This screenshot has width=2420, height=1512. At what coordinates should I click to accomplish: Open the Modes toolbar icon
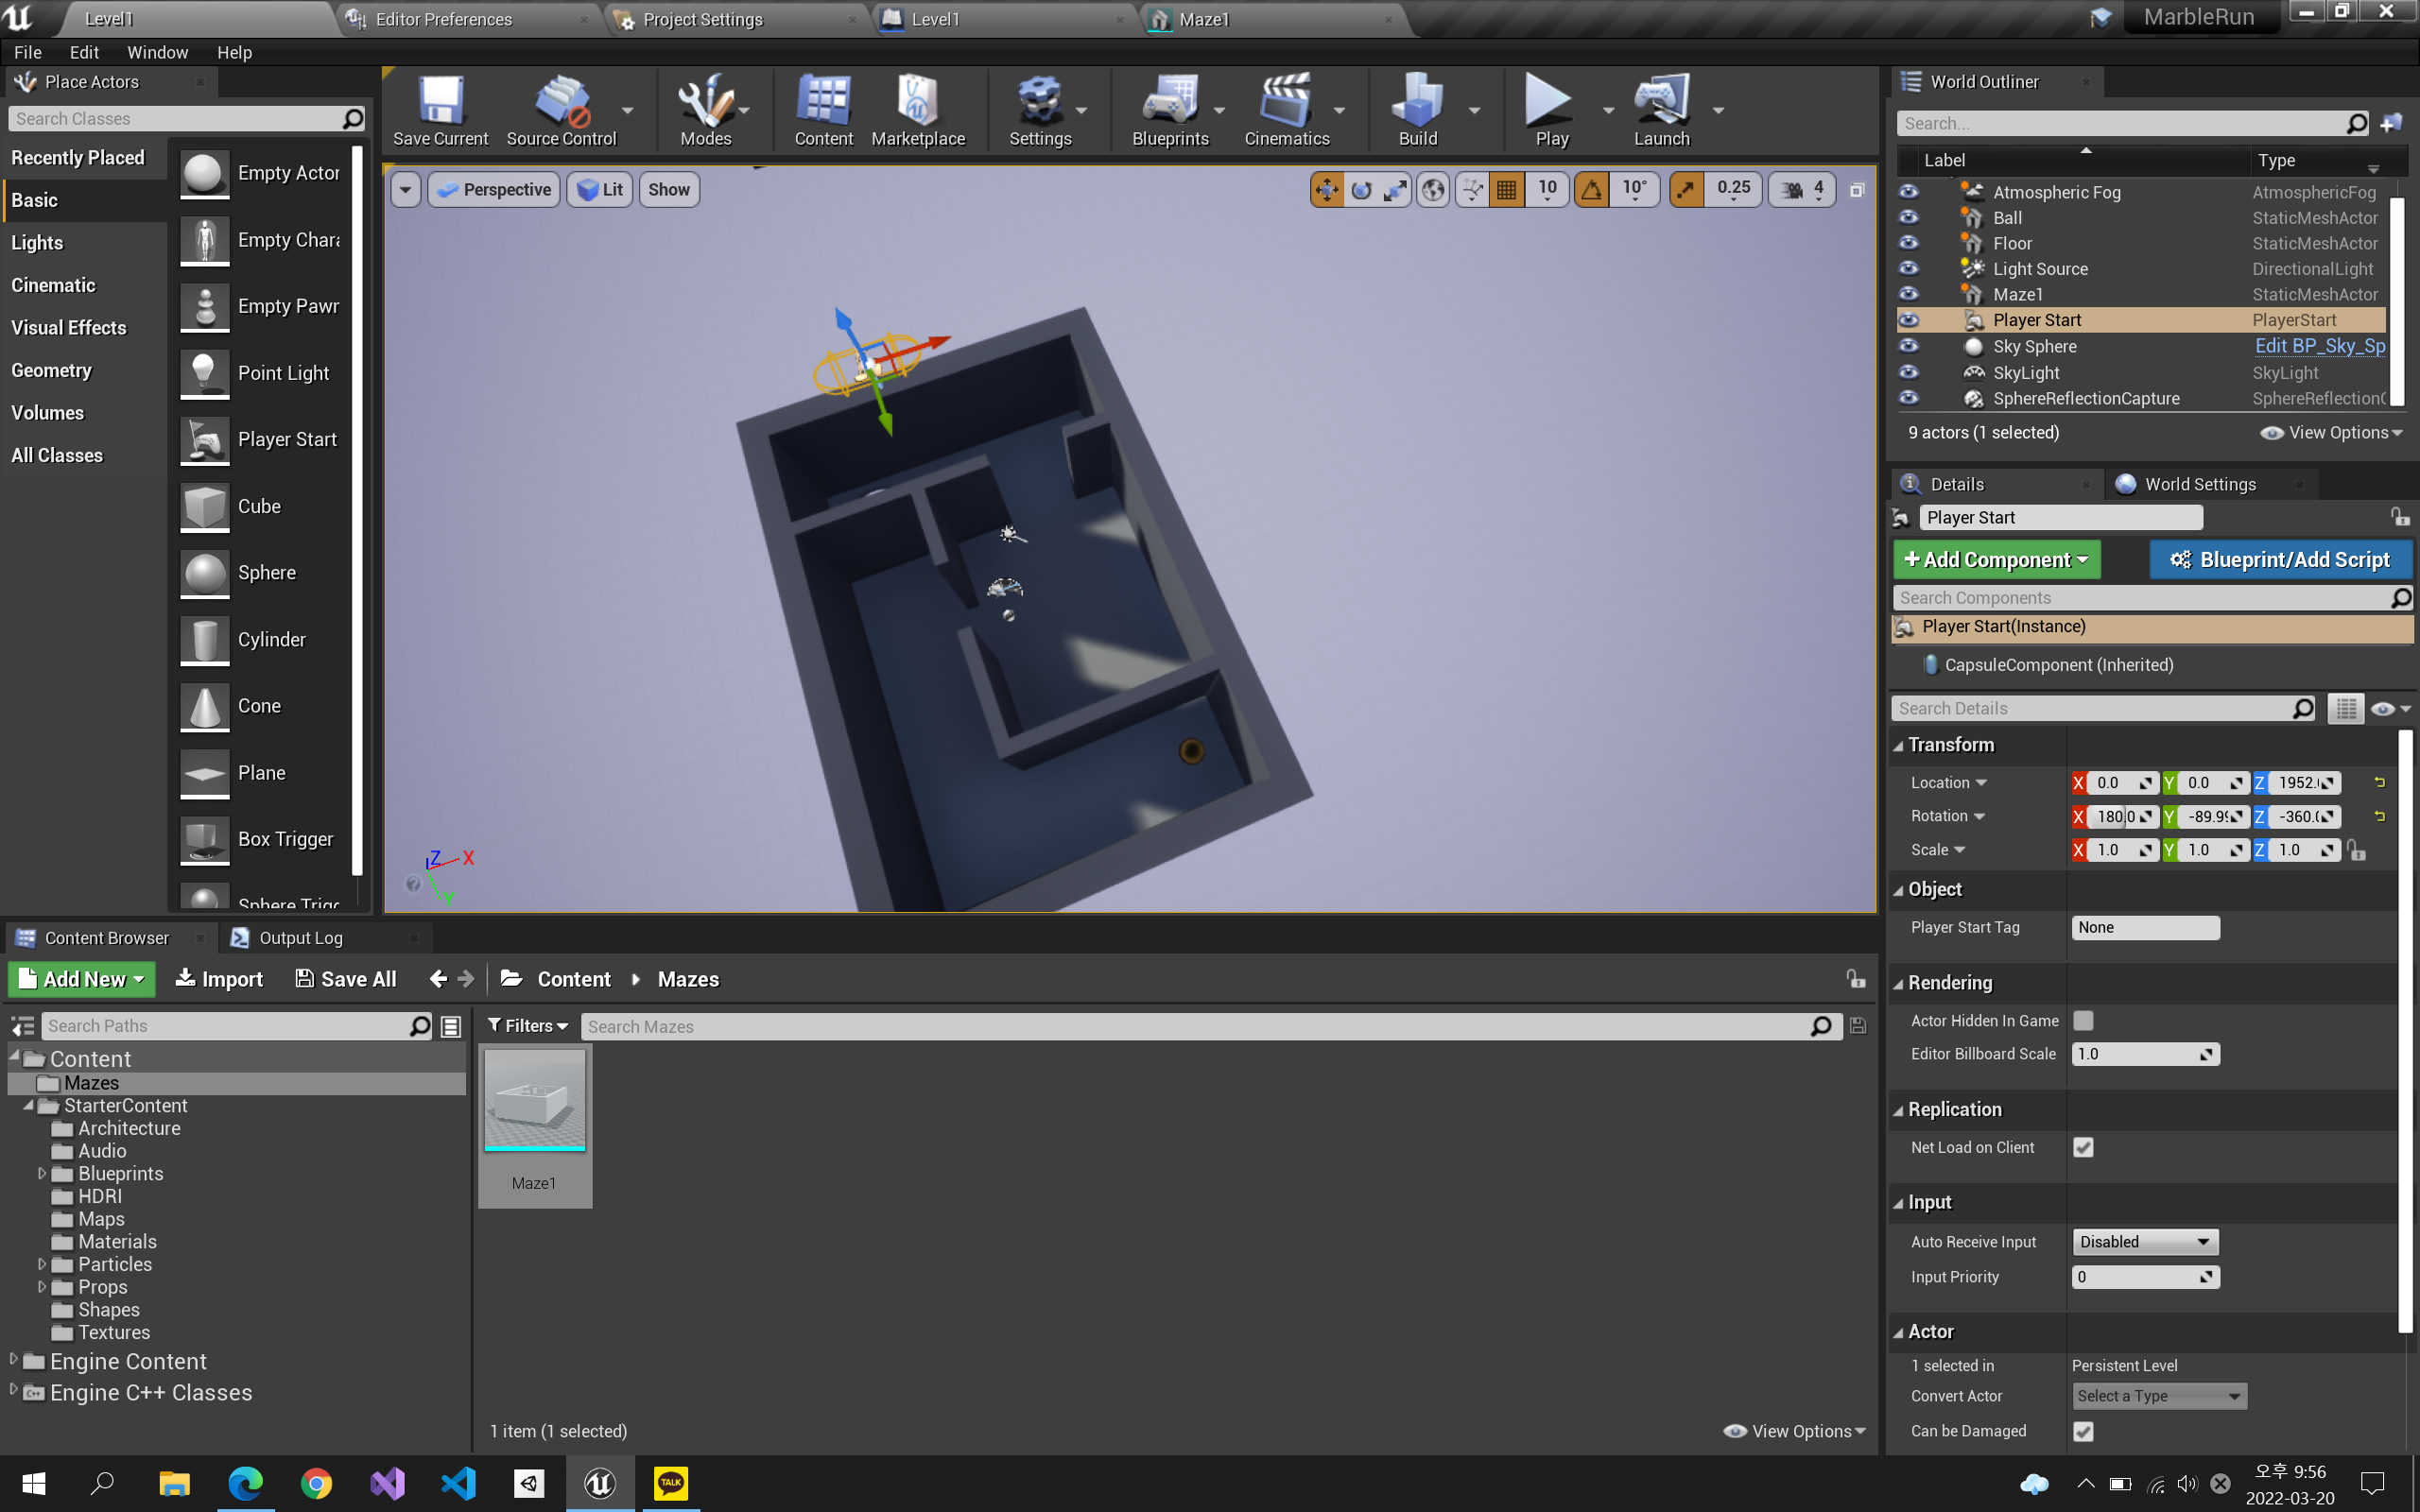(x=706, y=110)
